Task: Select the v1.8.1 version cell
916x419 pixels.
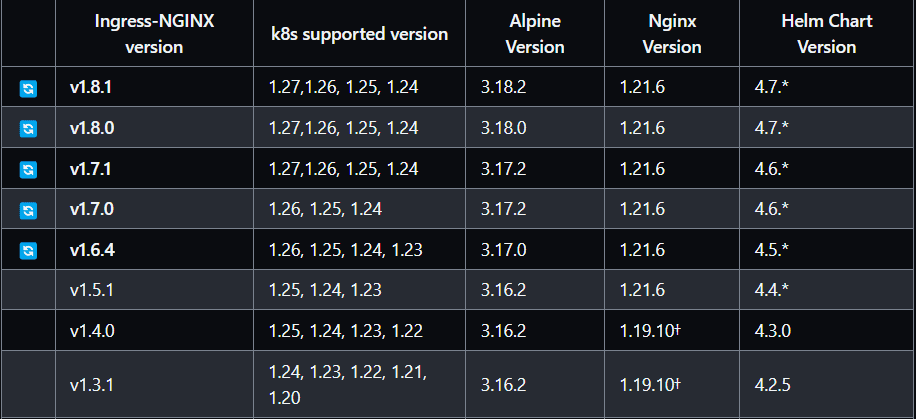Action: click(x=90, y=88)
